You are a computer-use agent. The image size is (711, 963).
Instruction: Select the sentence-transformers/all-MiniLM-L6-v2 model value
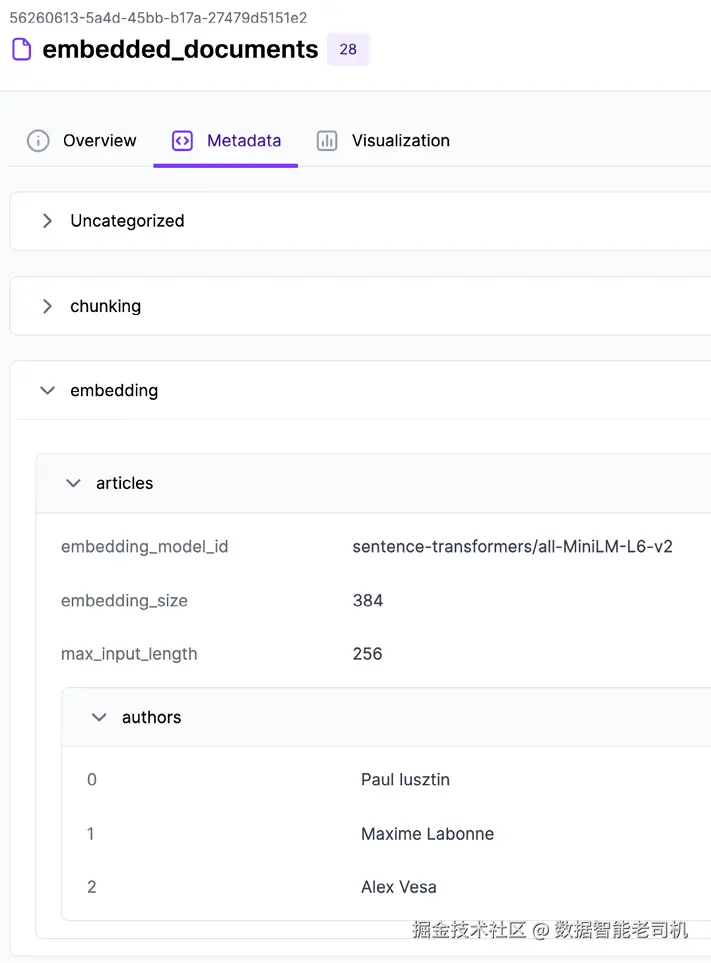click(x=512, y=547)
